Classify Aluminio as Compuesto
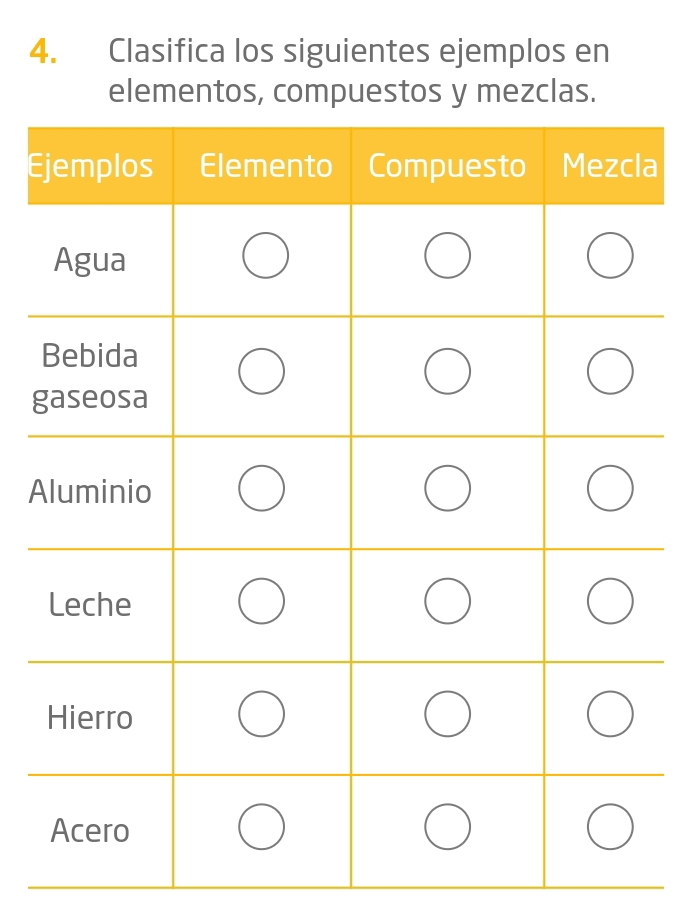The image size is (680, 905). (x=447, y=488)
